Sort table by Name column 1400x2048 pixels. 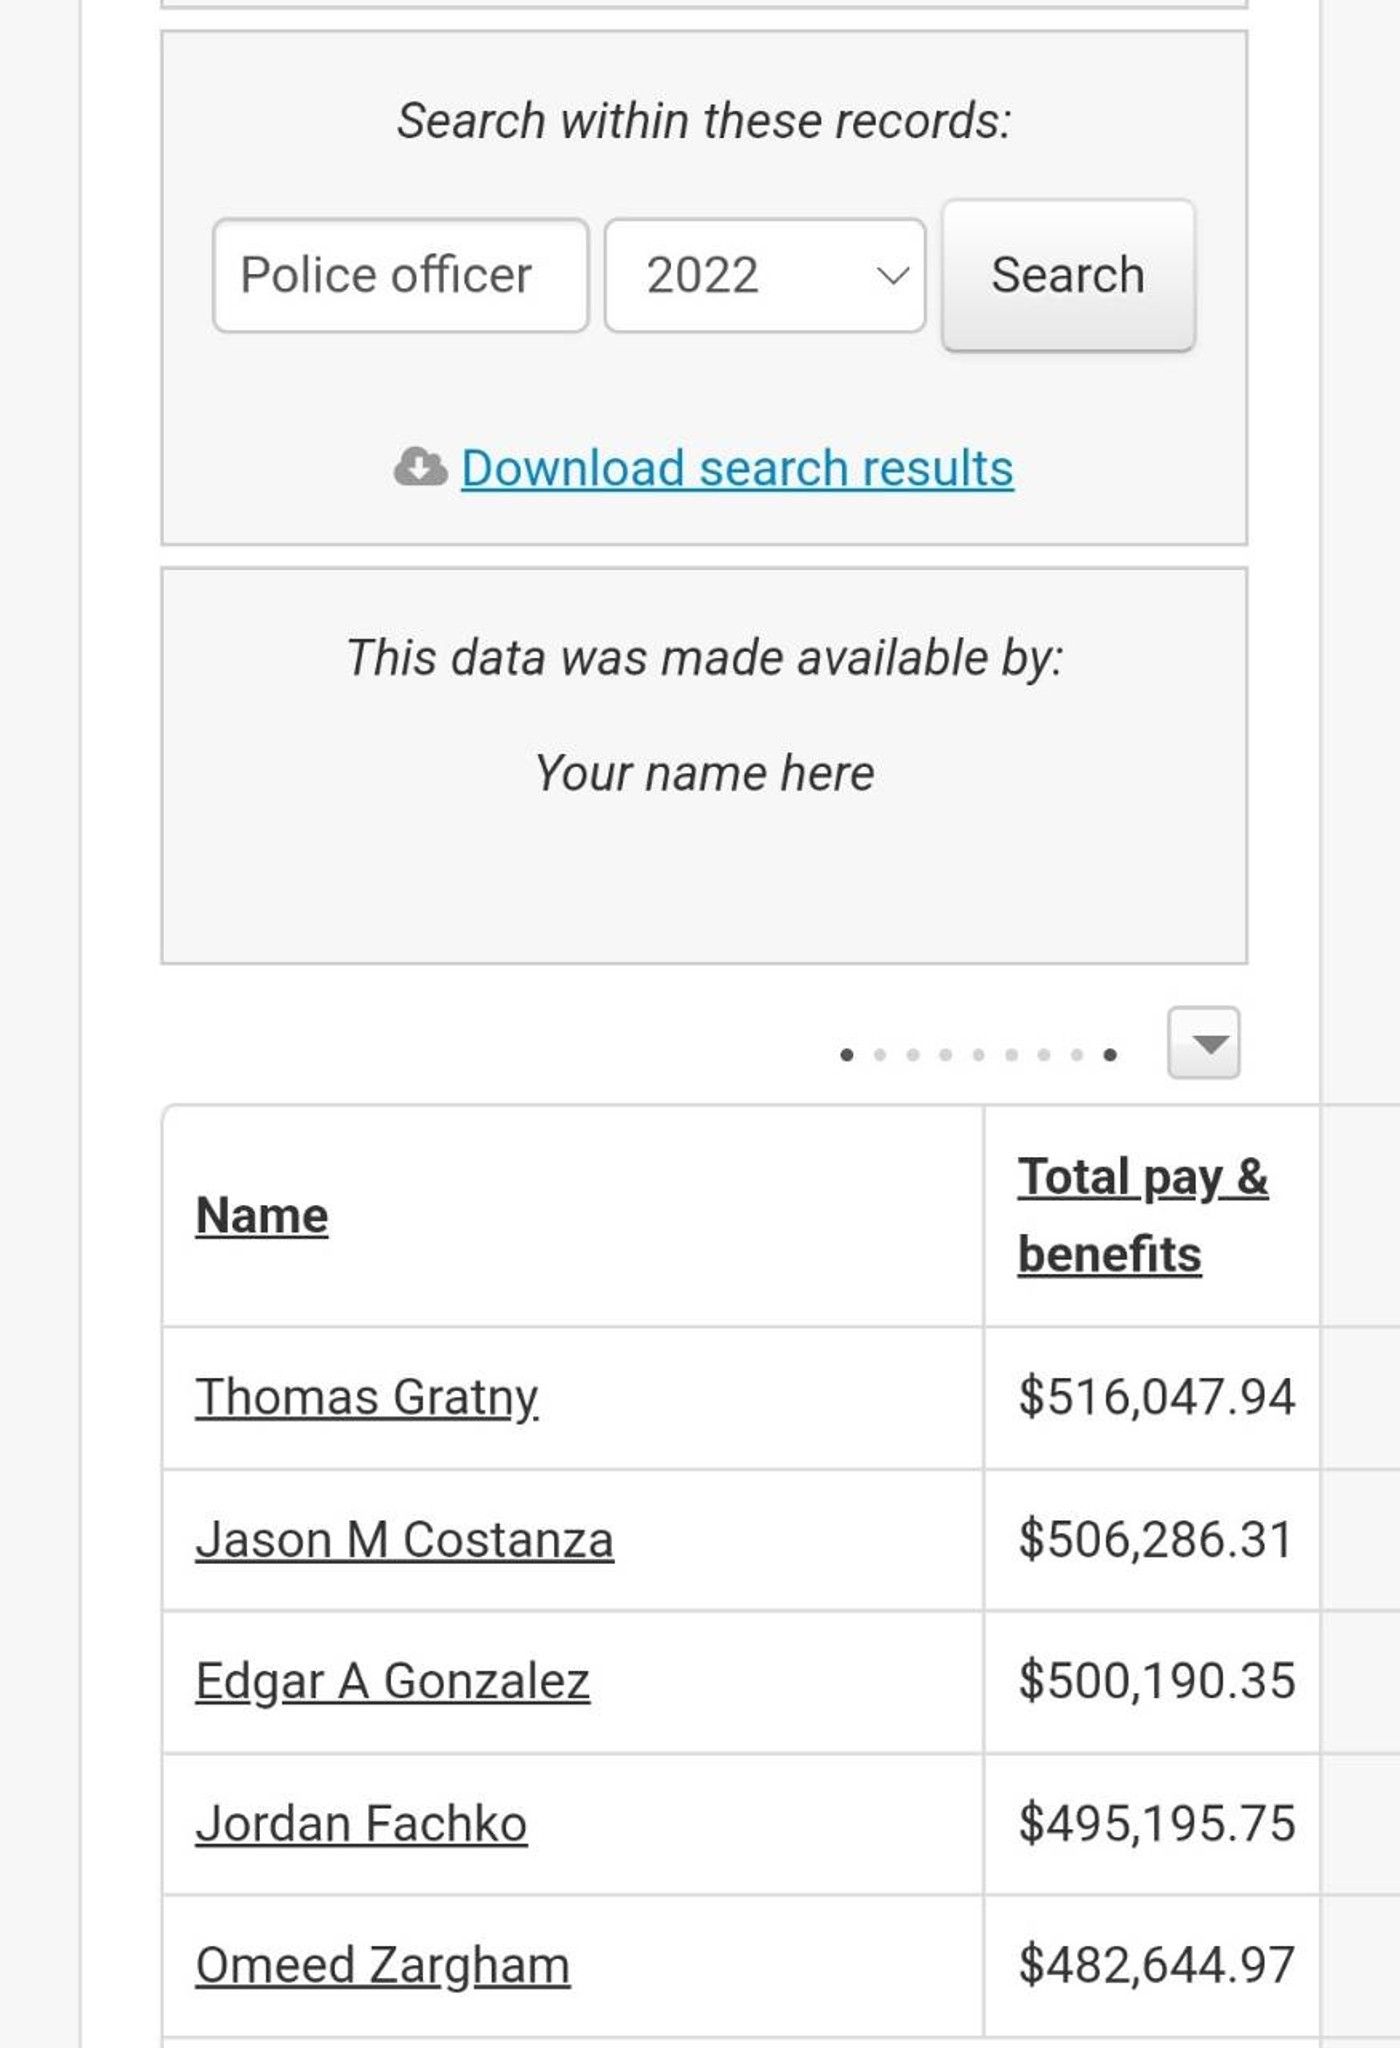[x=262, y=1215]
